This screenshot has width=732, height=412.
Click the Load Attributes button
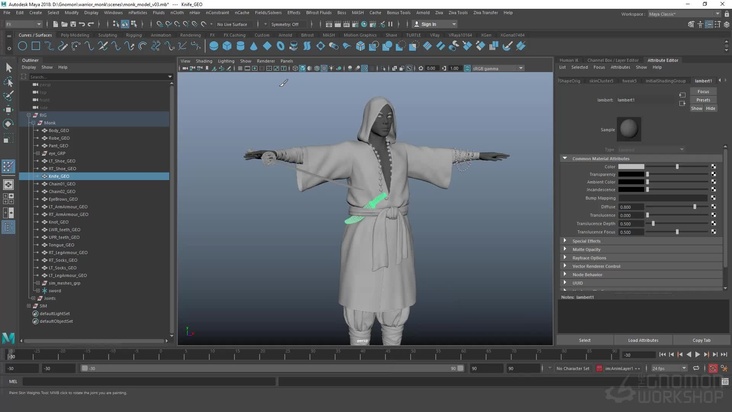point(643,340)
